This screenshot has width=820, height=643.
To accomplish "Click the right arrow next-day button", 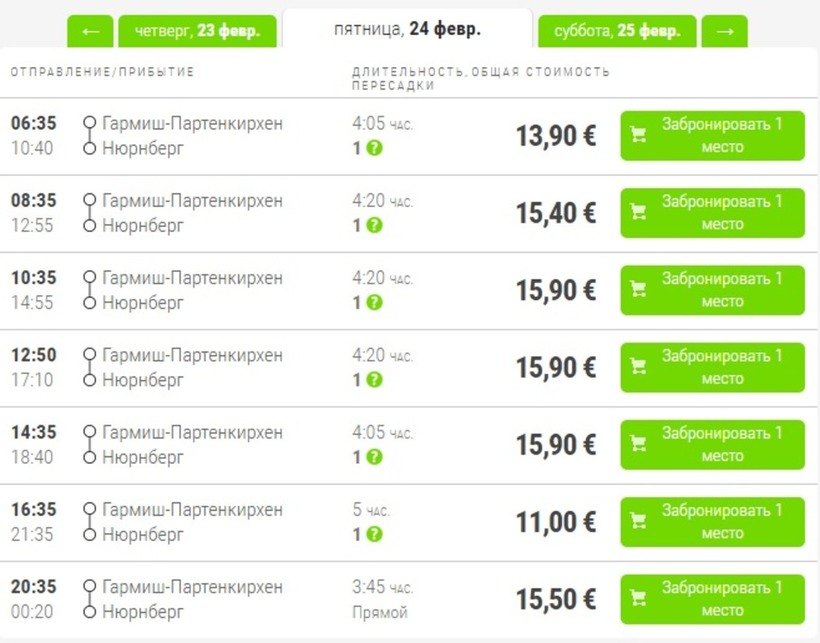I will pyautogui.click(x=725, y=31).
